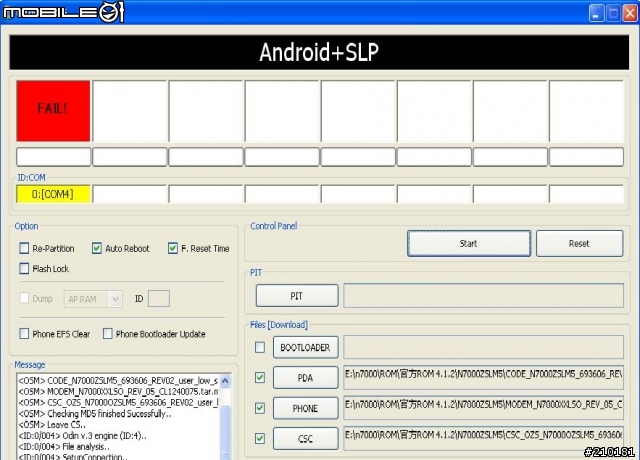Viewport: 640px width, 460px height.
Task: Click the Reset button
Action: [x=580, y=244]
